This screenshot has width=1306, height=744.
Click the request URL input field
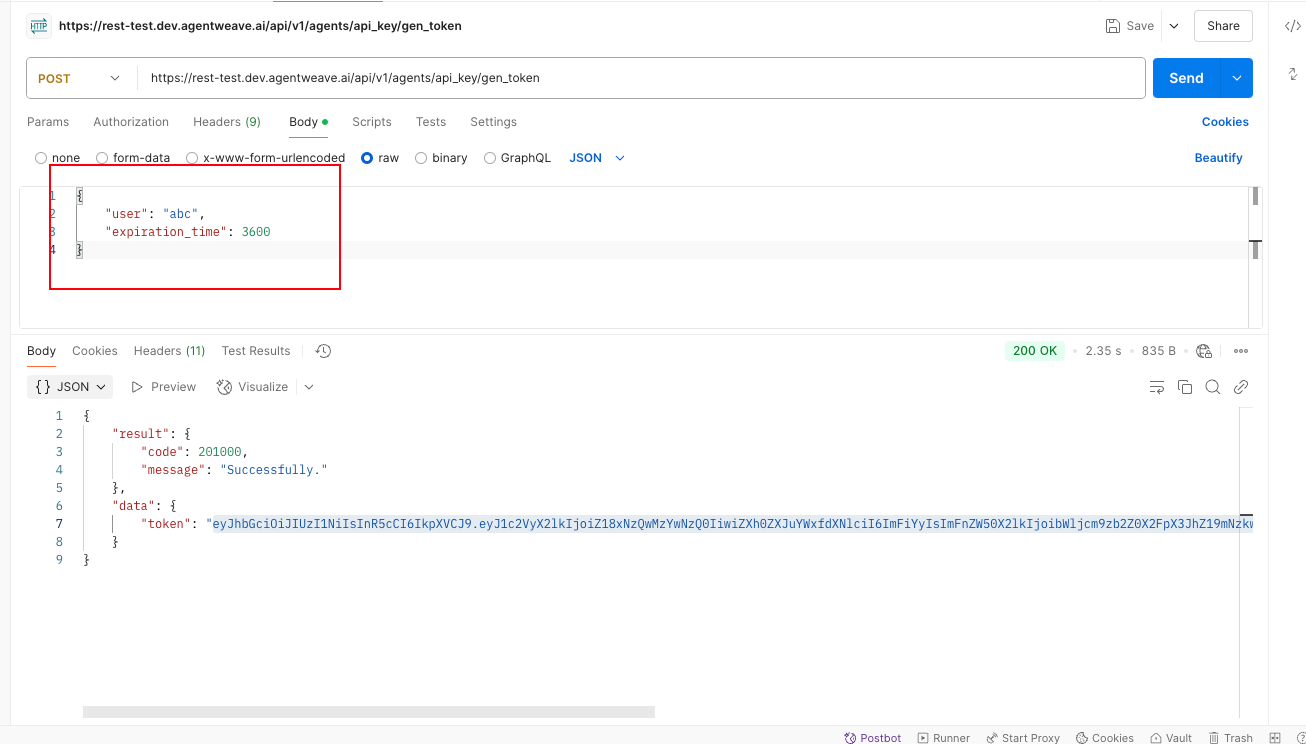click(x=640, y=78)
